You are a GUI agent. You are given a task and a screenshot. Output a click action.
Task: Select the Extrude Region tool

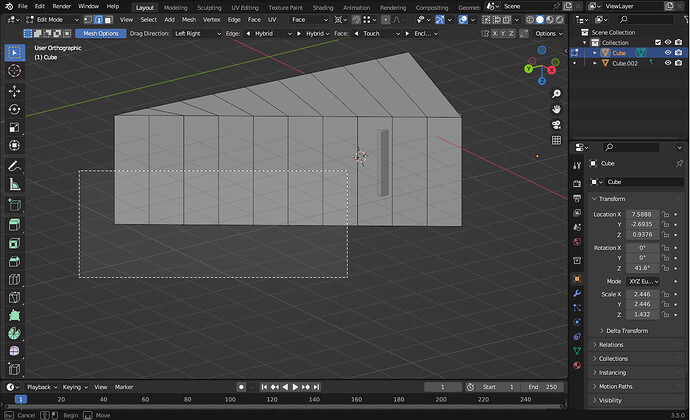[15, 225]
